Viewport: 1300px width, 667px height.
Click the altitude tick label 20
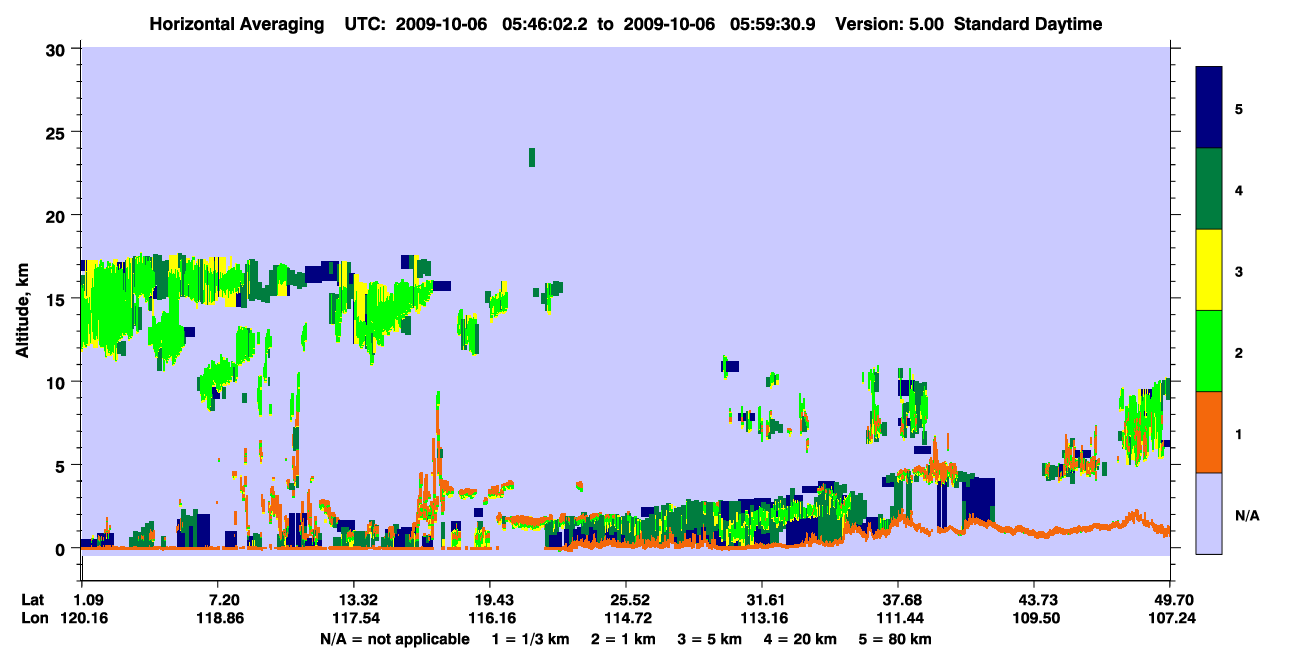(x=57, y=215)
